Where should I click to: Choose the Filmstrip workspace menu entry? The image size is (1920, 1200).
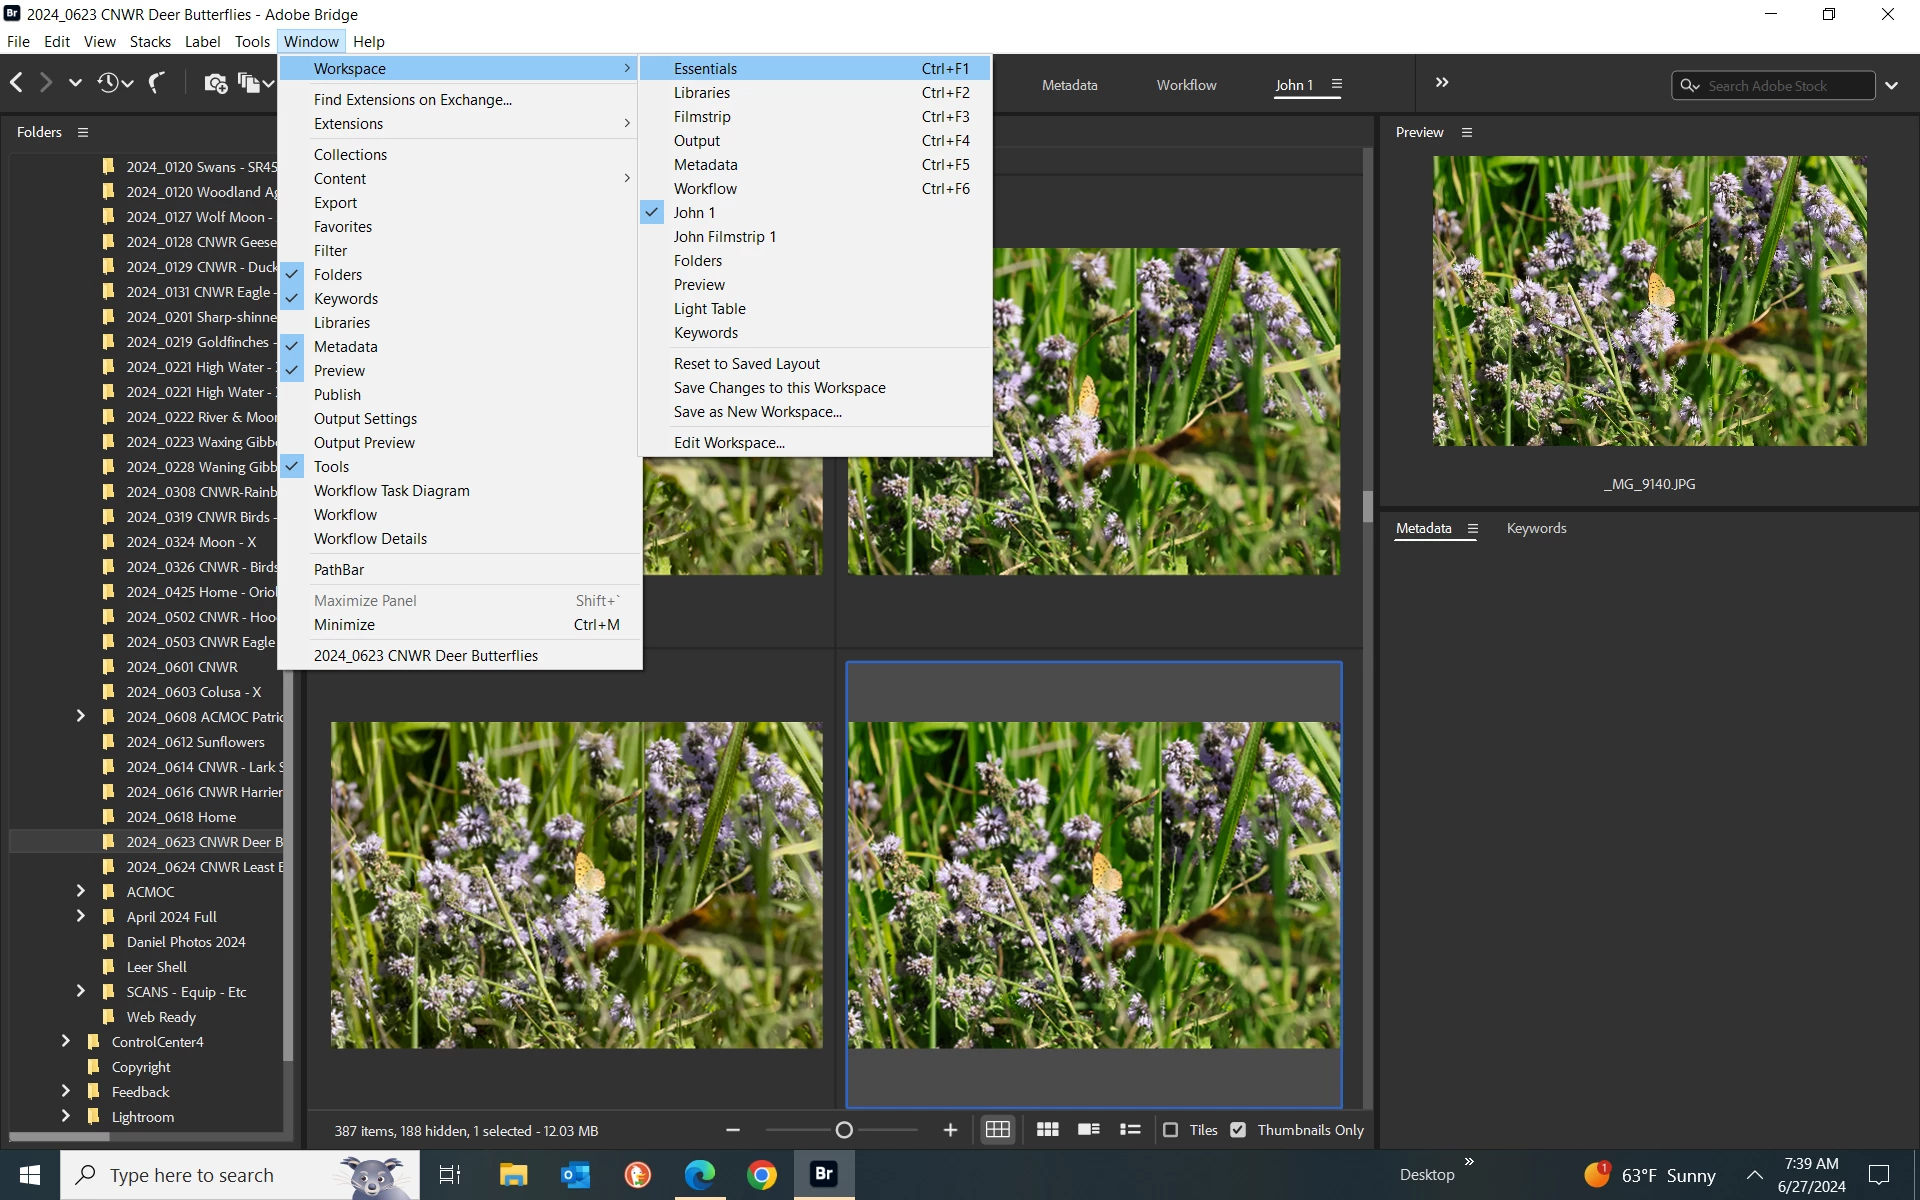coord(702,117)
